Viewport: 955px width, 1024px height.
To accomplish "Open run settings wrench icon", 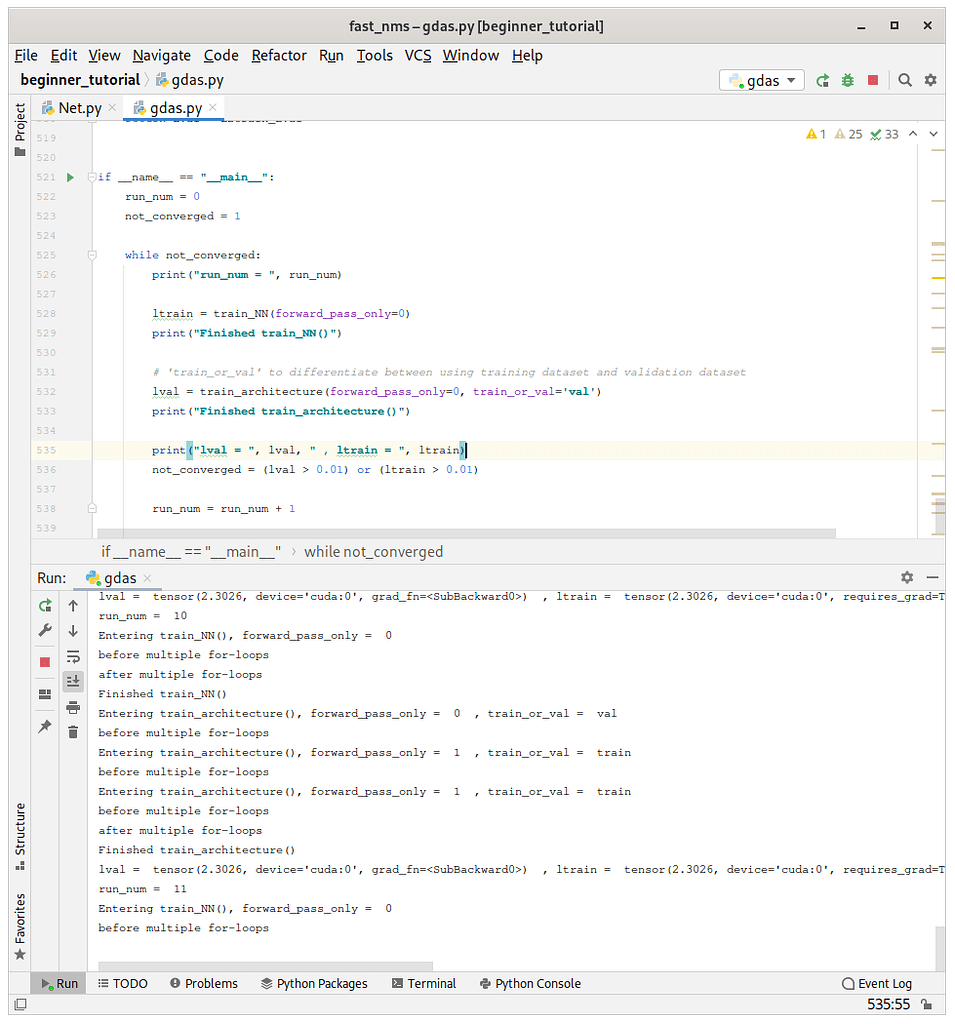I will point(45,630).
